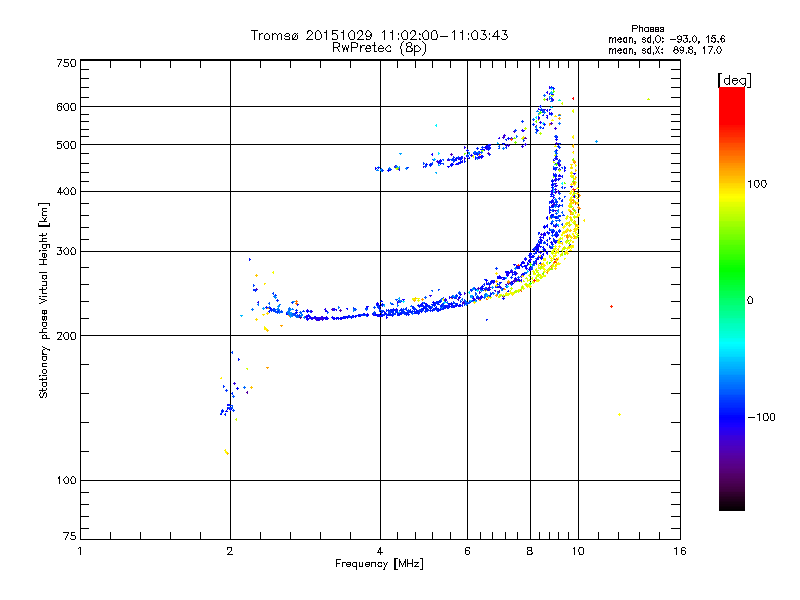Viewport: 800px width, 600px height.
Task: Click the x-axis tick label "4"
Action: click(x=380, y=551)
